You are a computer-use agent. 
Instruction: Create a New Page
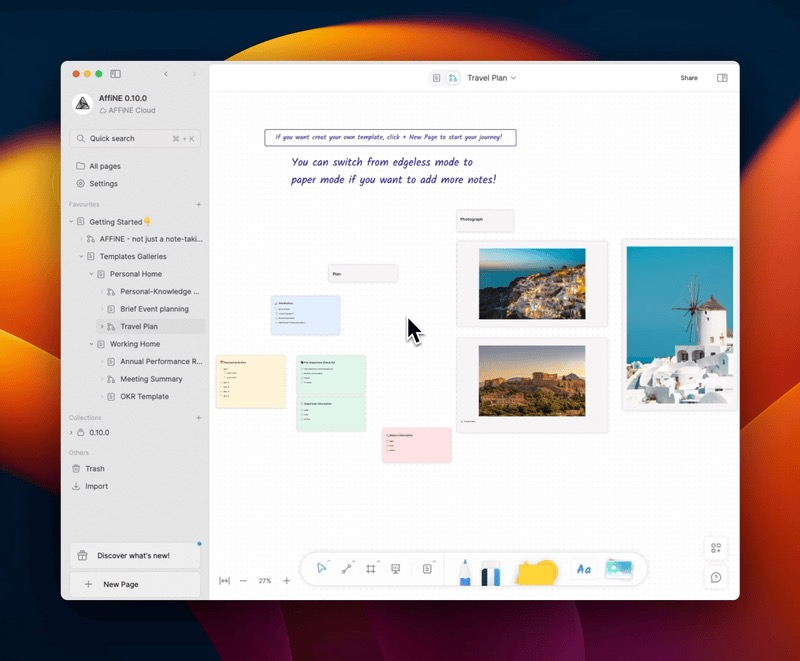point(135,584)
